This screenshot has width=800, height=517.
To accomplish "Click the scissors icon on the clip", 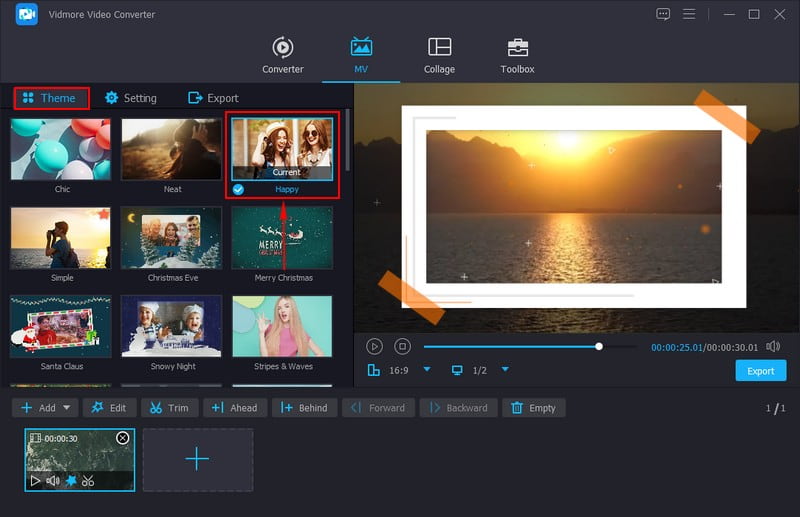I will tap(88, 481).
